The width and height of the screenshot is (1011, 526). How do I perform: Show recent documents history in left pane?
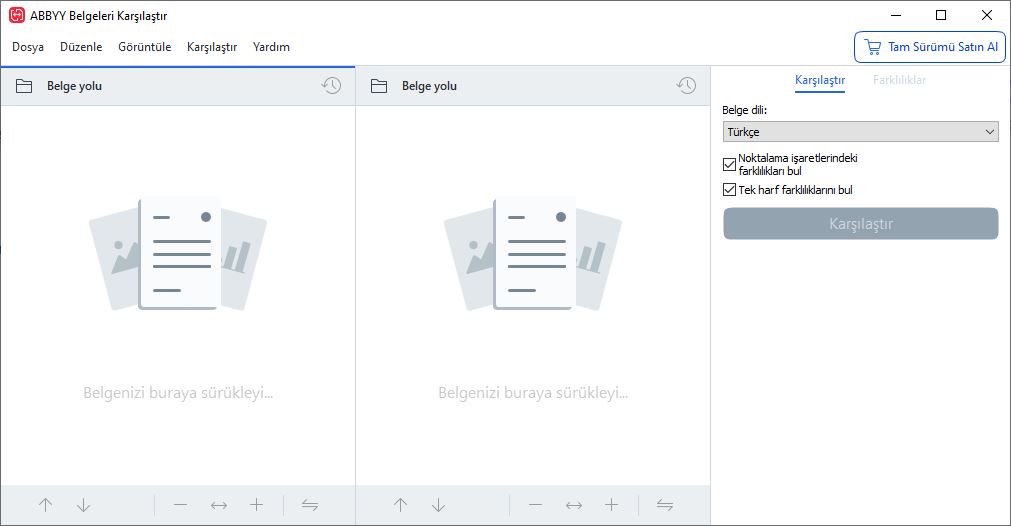[x=331, y=85]
